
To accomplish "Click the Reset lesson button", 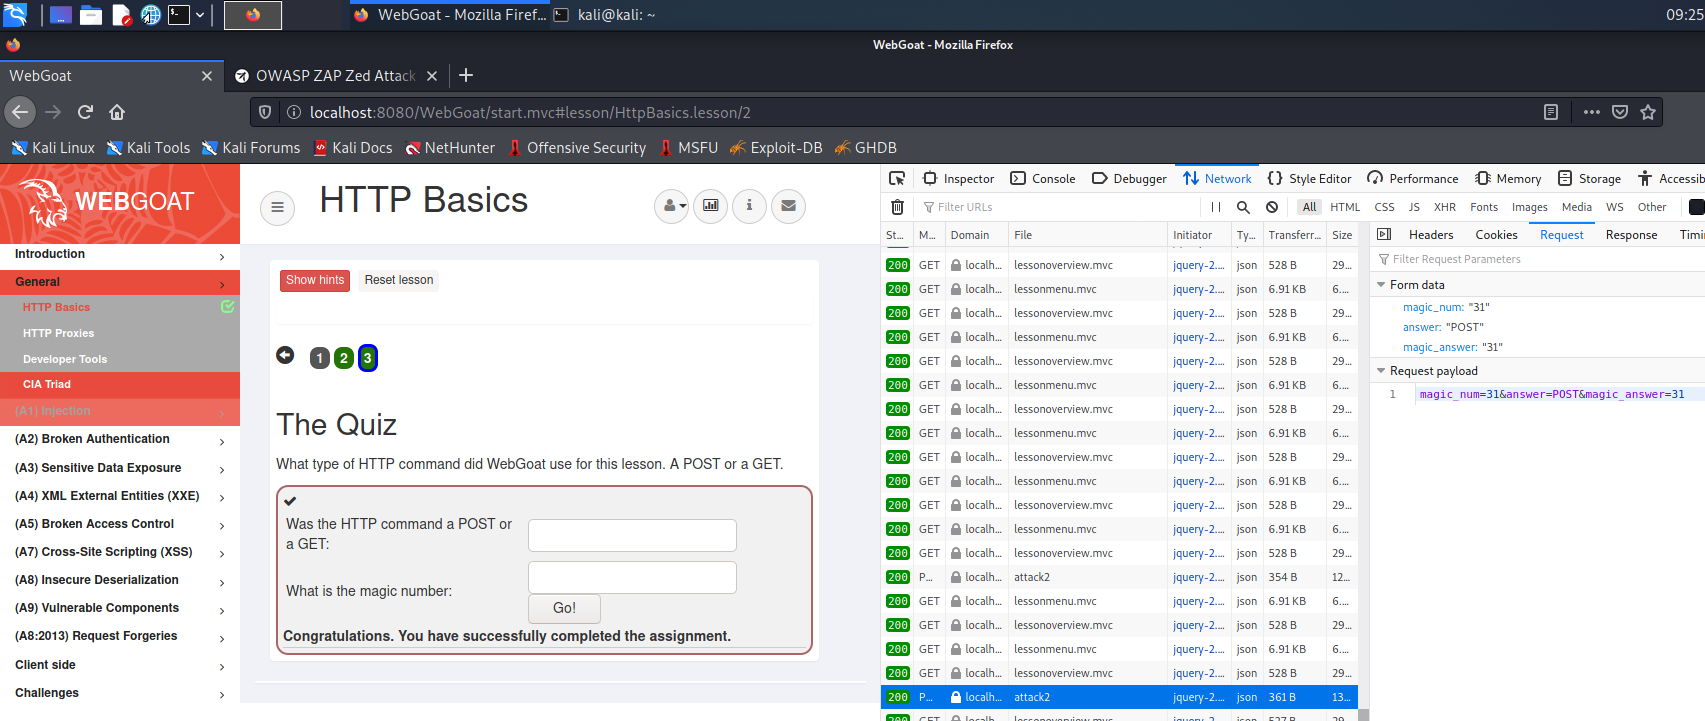I will click(399, 280).
